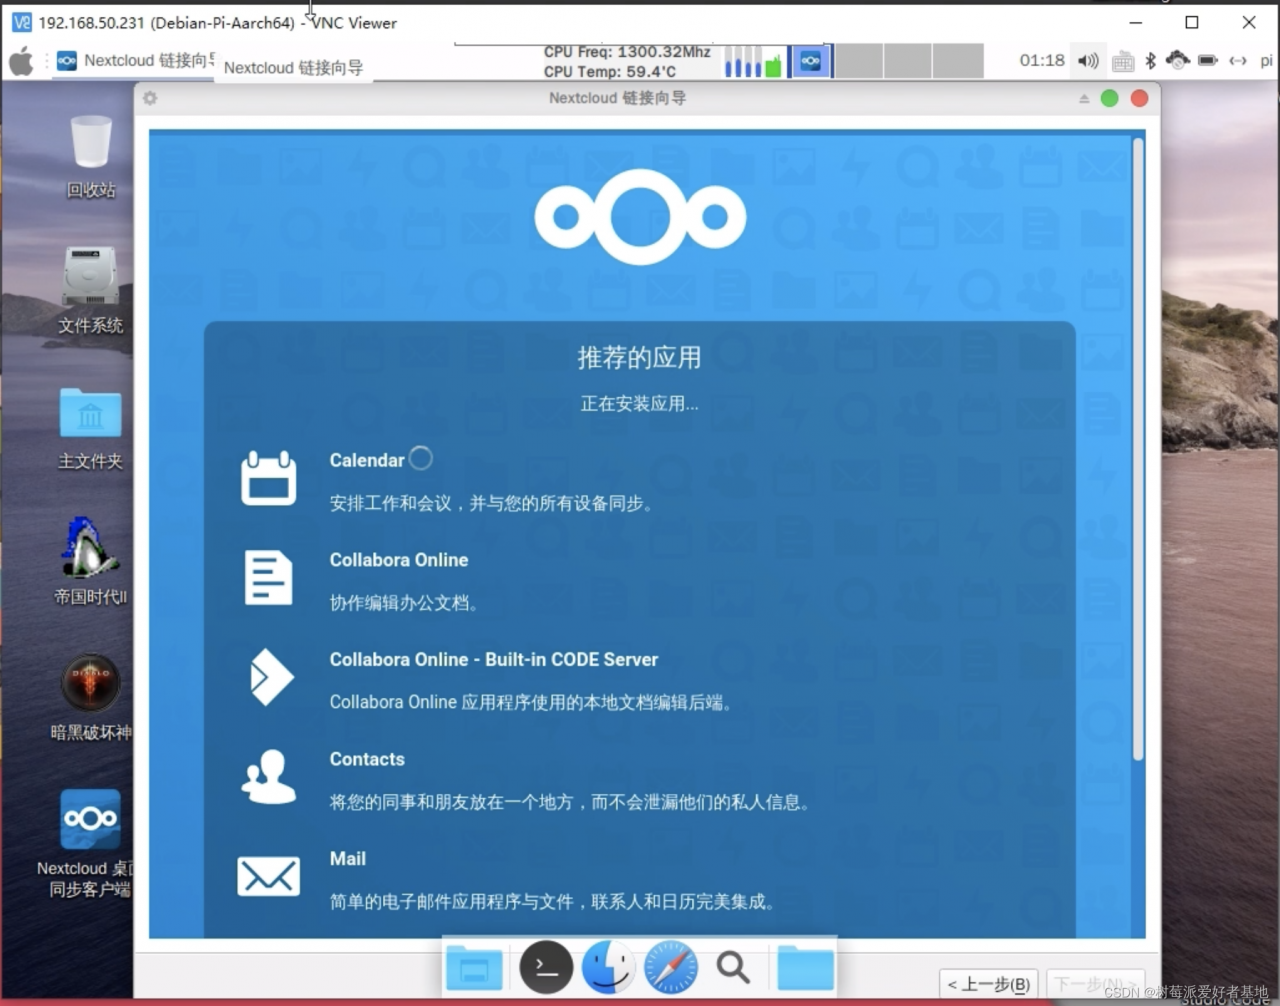Click the Mail heading text
This screenshot has width=1280, height=1006.
point(348,859)
